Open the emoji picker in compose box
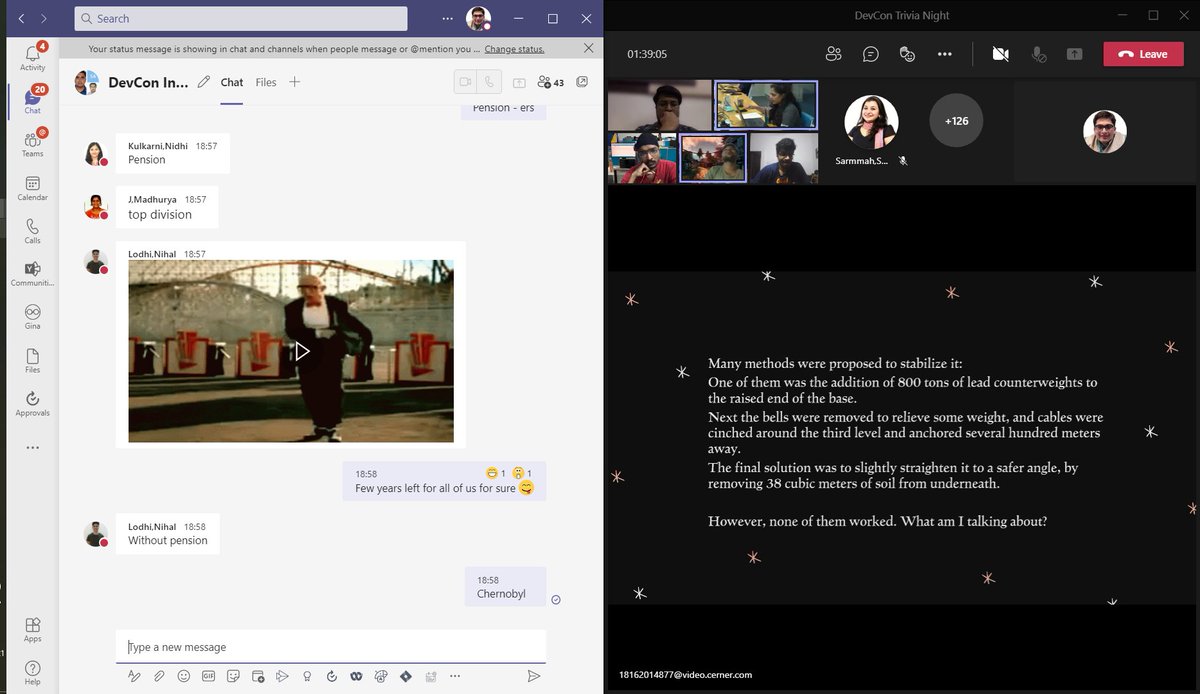 coord(183,676)
